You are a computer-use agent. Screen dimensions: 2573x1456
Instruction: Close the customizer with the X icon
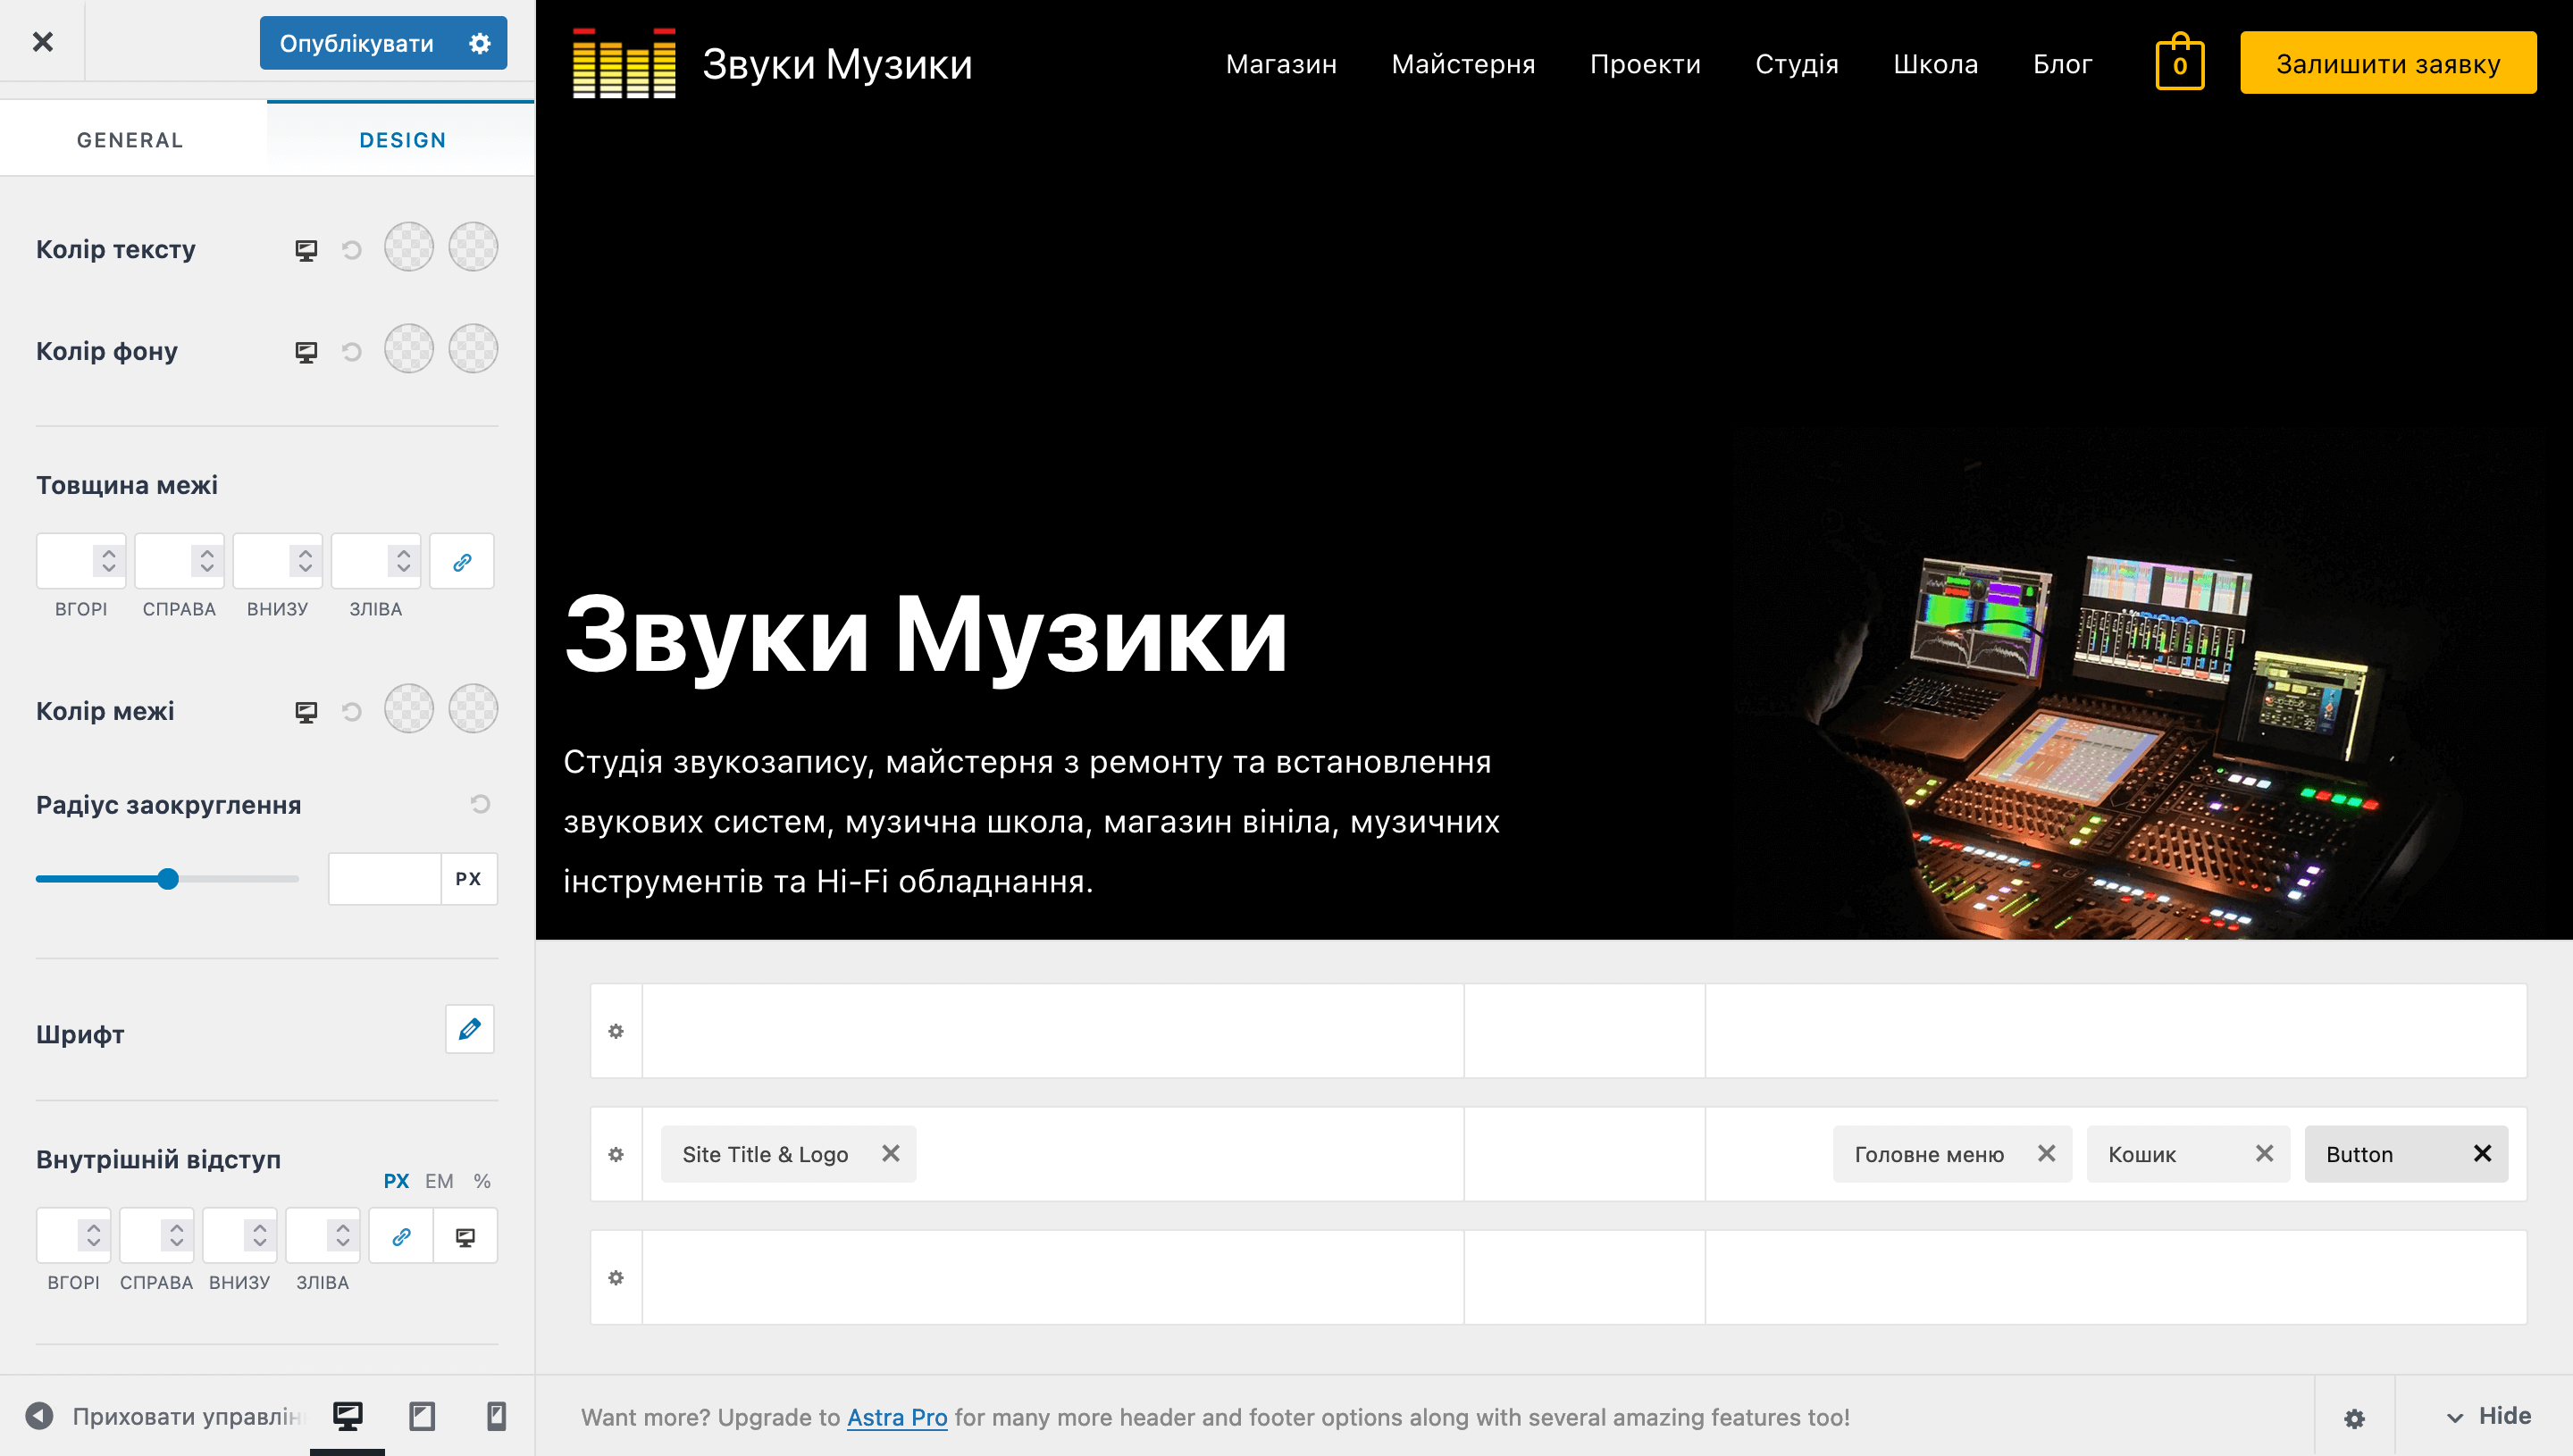point(42,41)
